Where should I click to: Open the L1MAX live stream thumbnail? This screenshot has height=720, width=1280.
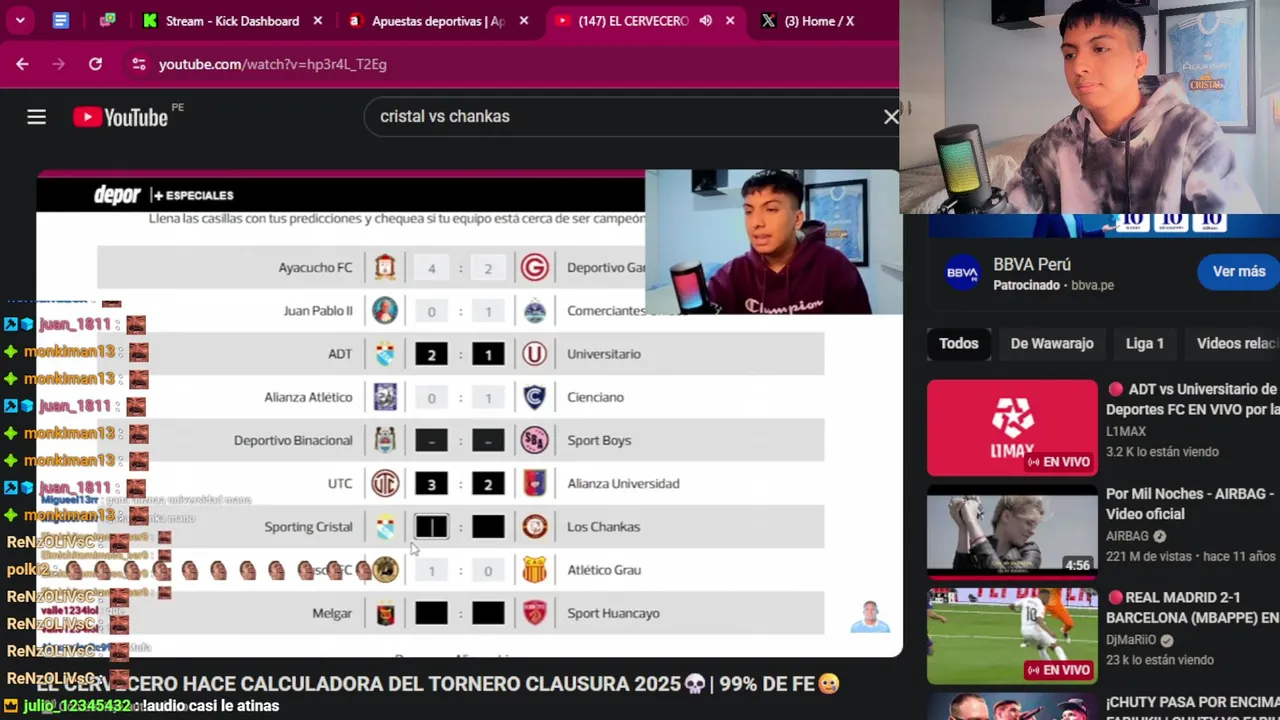coord(1012,428)
